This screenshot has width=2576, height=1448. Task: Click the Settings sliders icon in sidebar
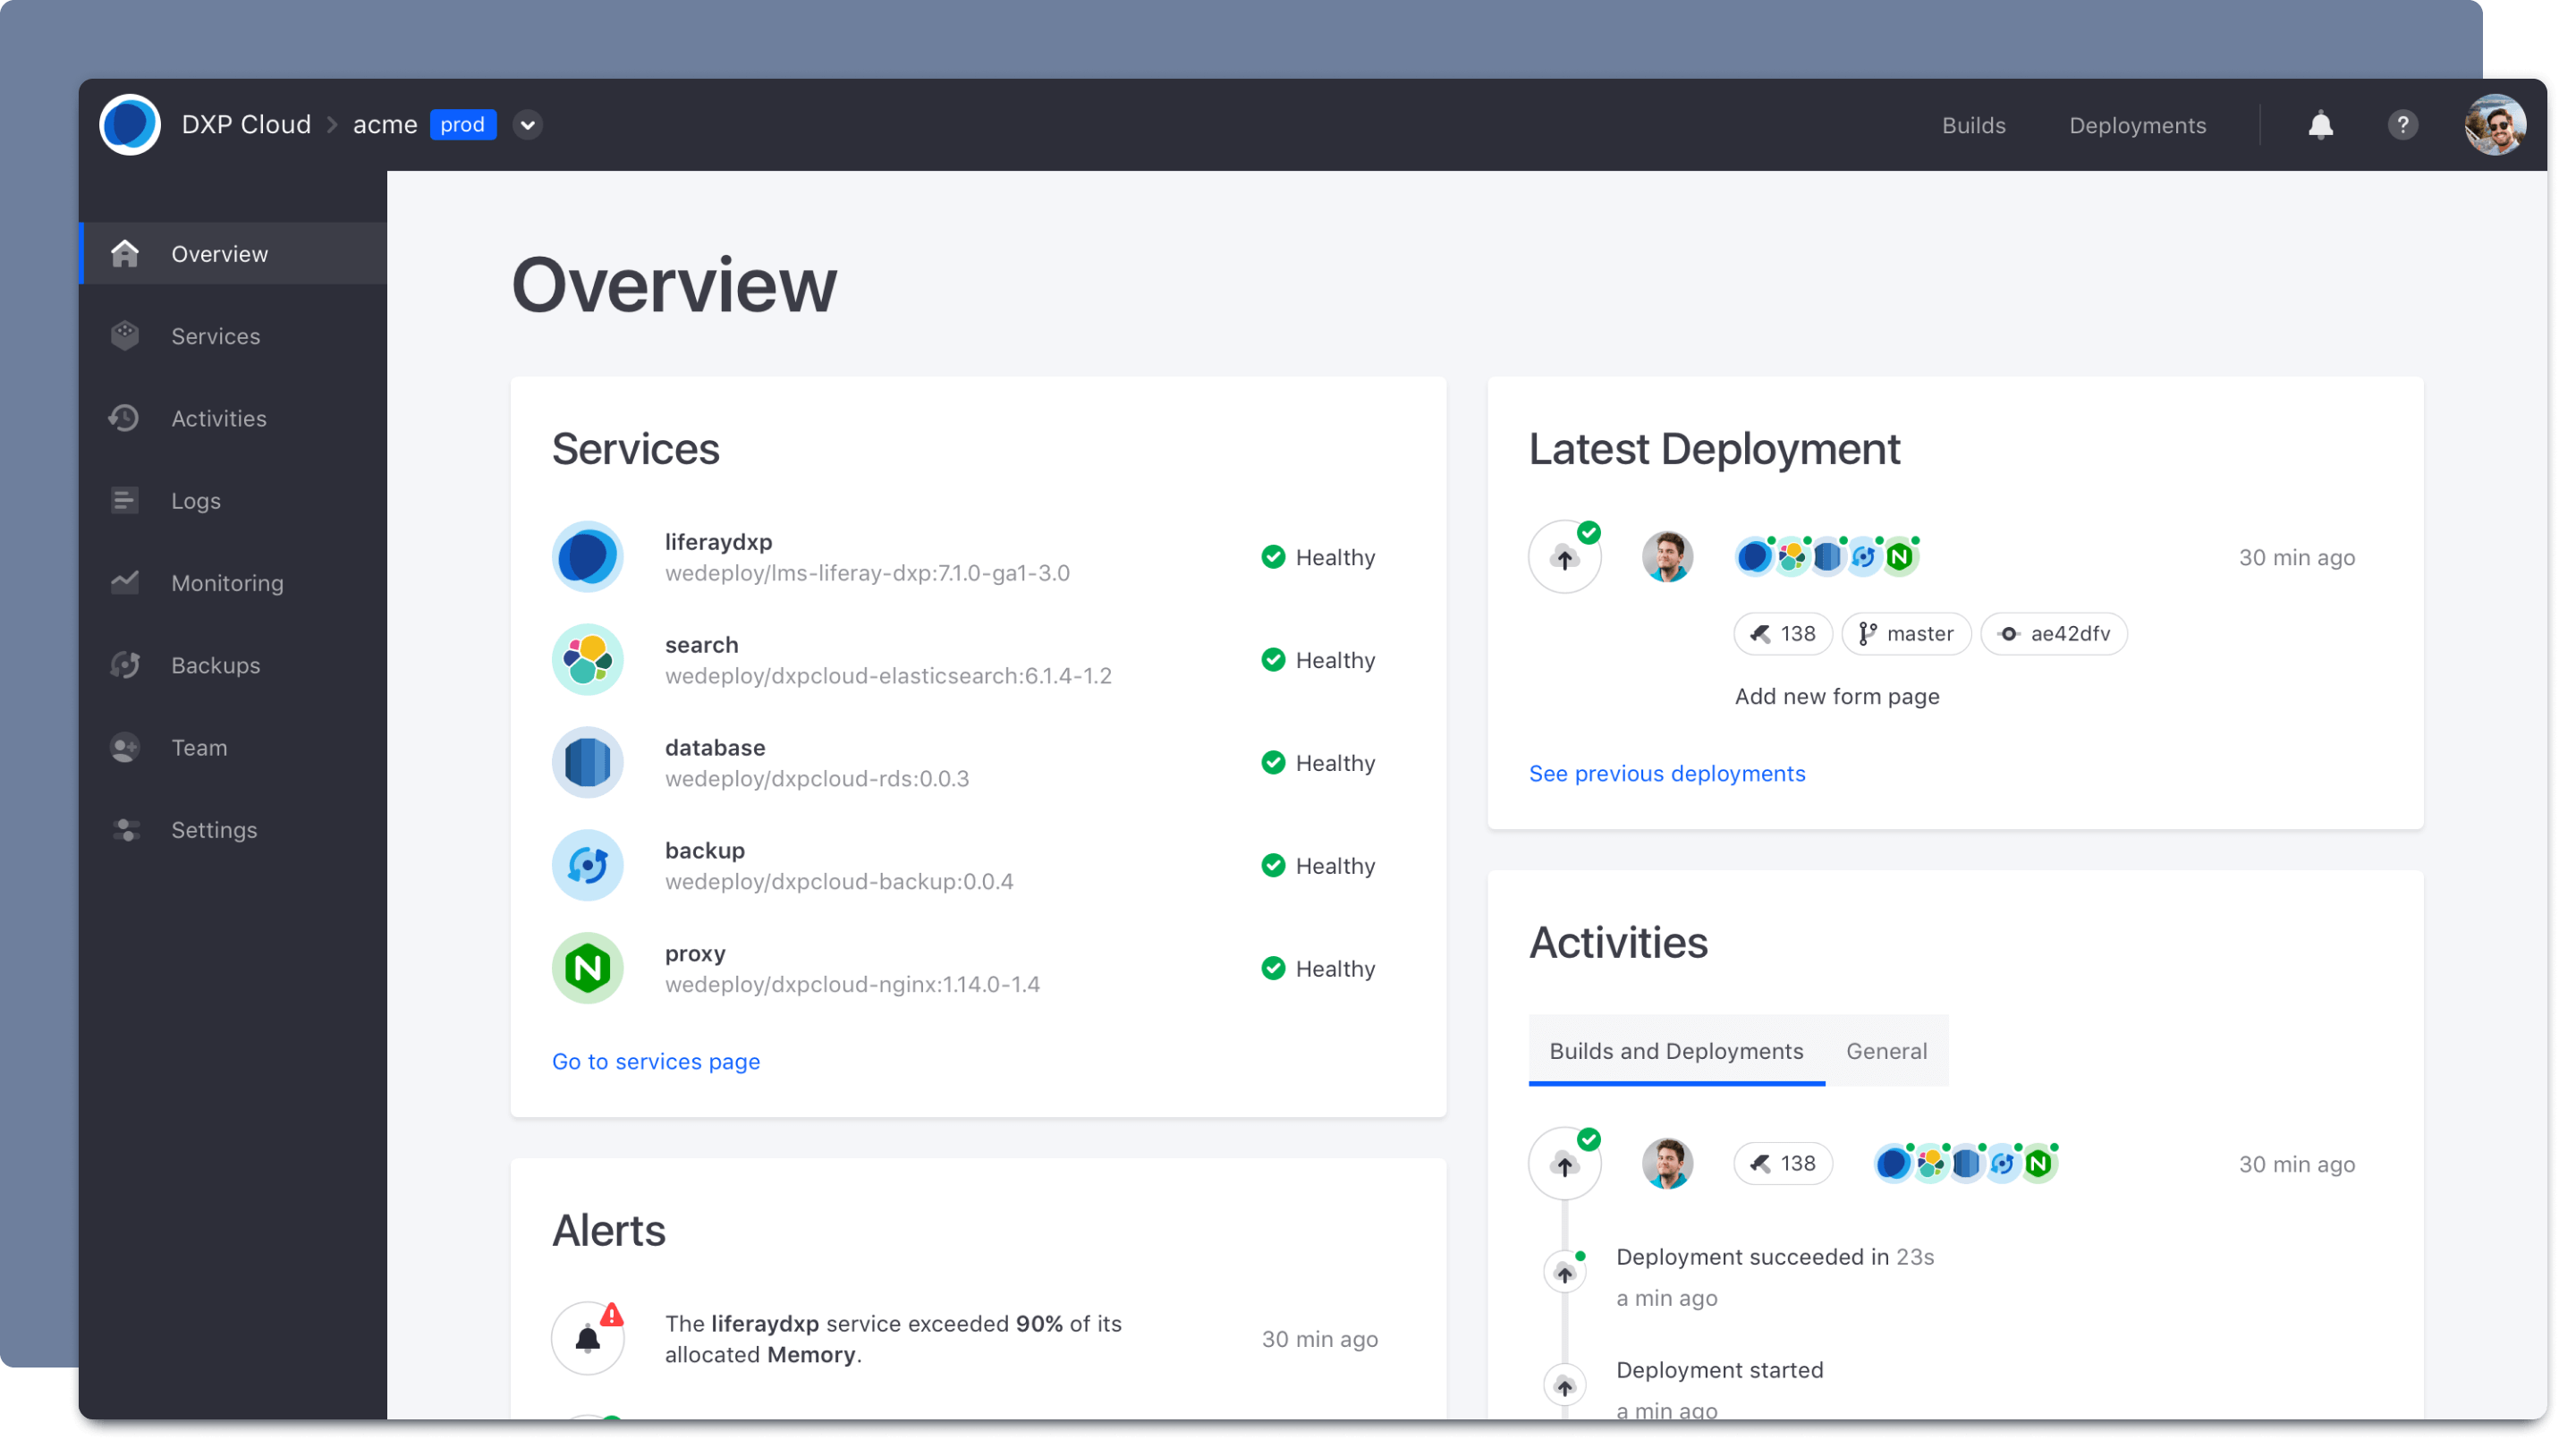pyautogui.click(x=125, y=830)
